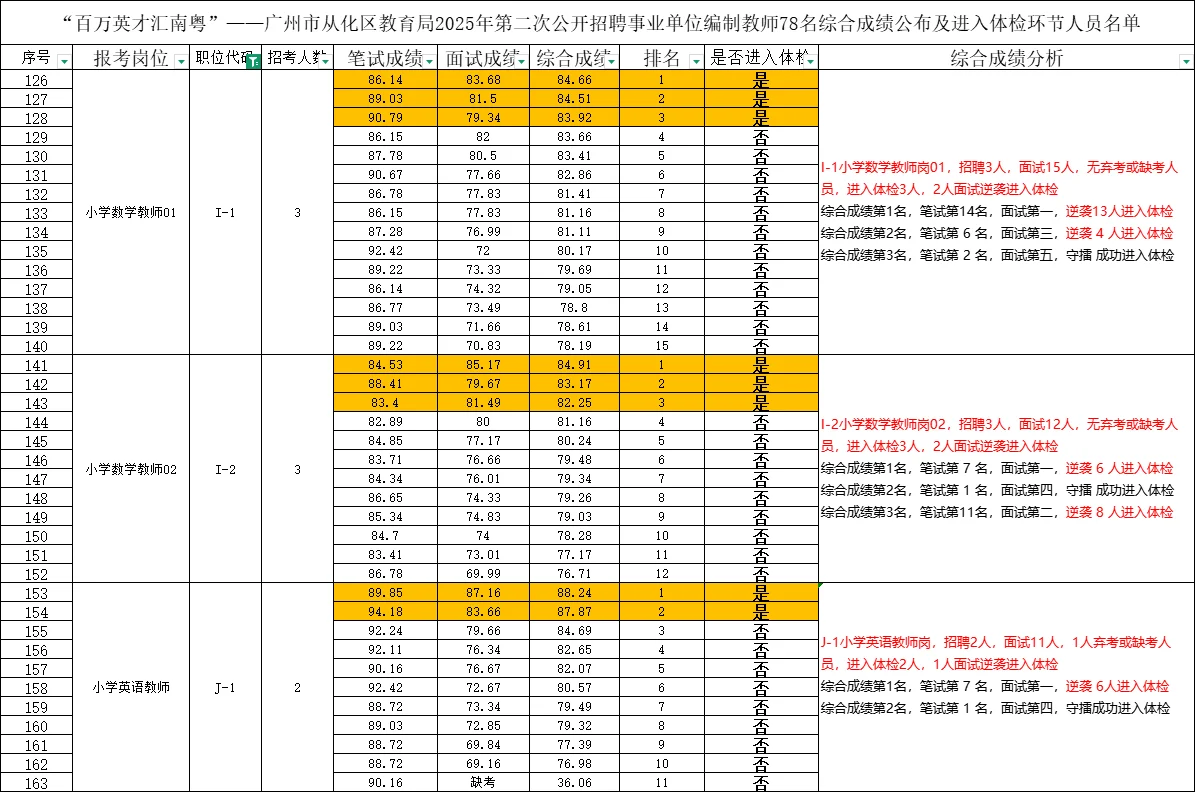Open the 笔试成绩 column filter dropdown
Image resolution: width=1195 pixels, height=792 pixels.
coord(430,61)
